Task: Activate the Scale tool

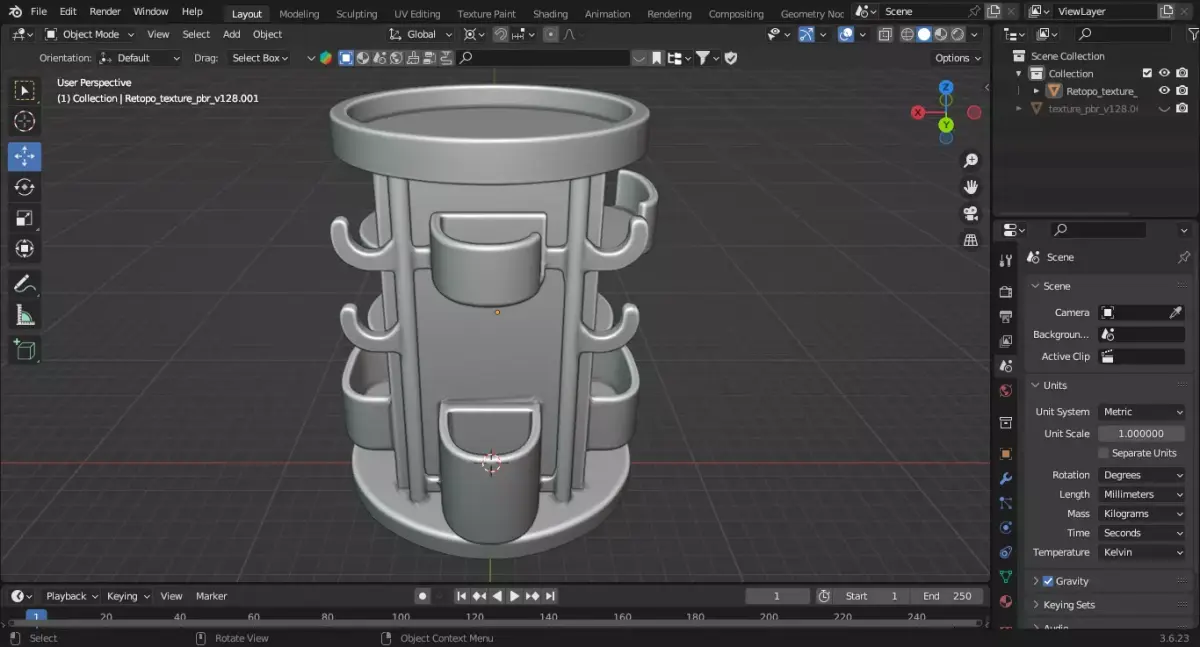Action: 25,218
